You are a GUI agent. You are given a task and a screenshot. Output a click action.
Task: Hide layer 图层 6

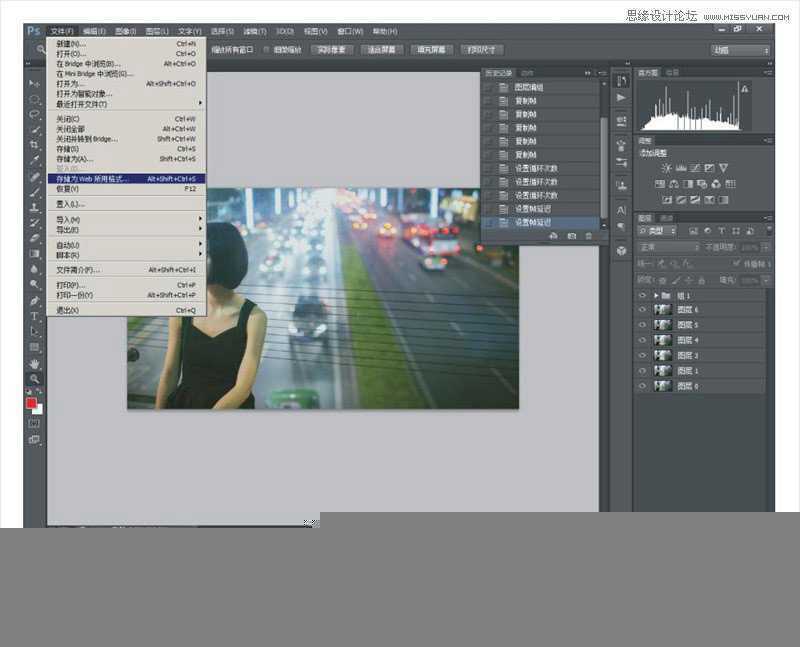click(642, 309)
